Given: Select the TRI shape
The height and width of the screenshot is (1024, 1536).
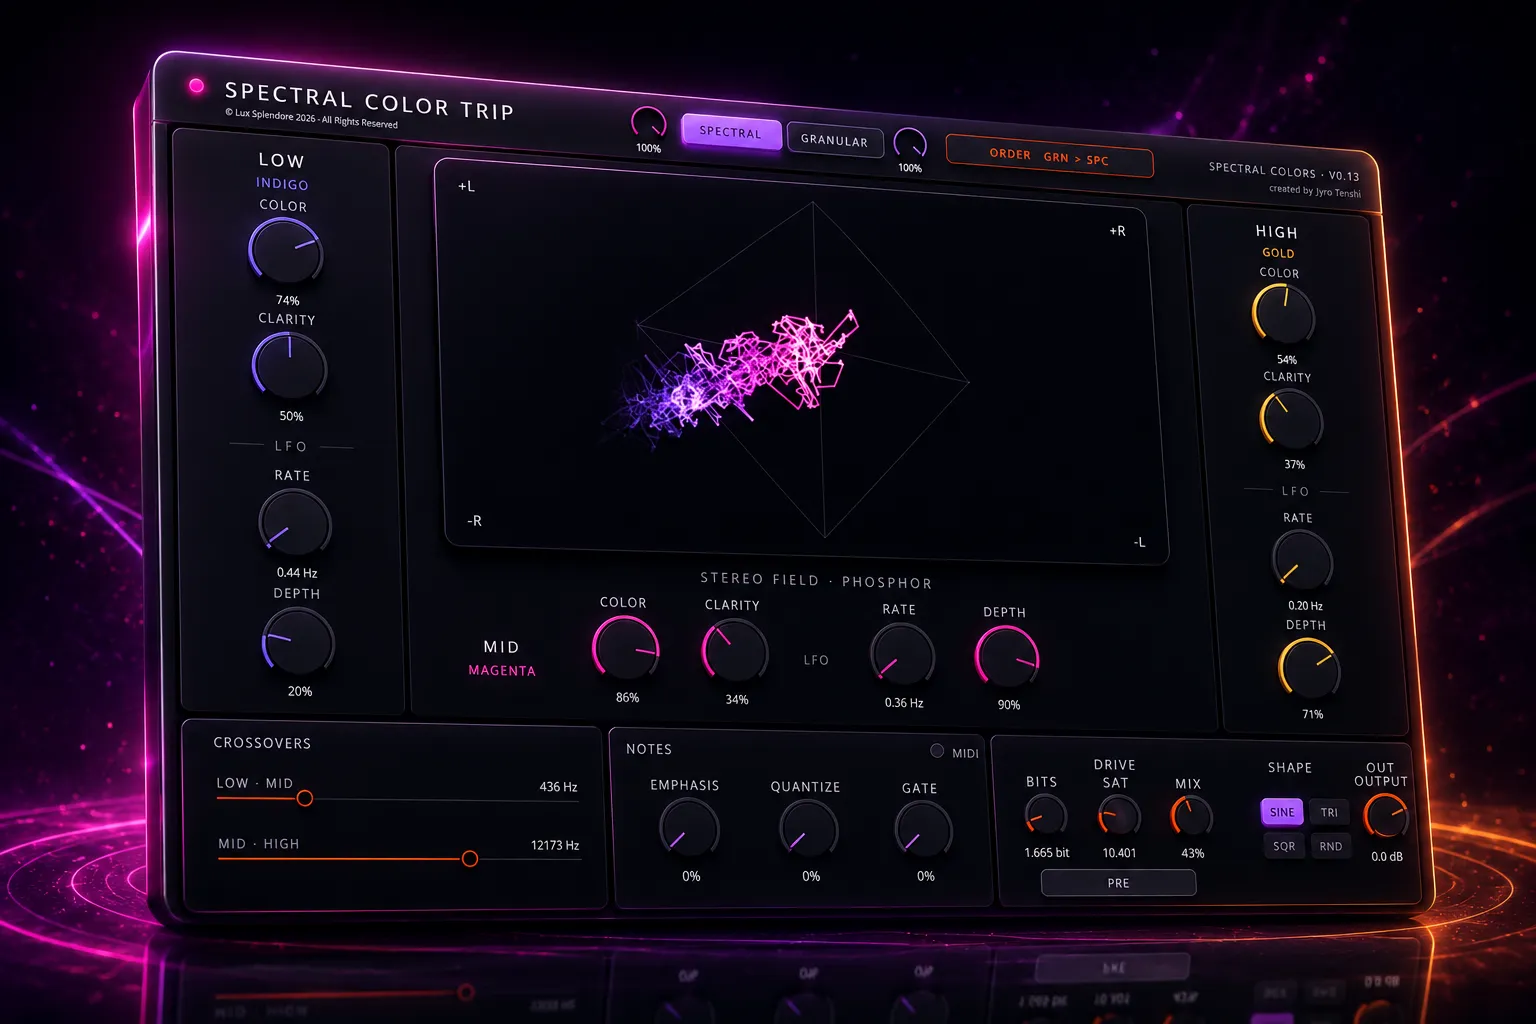Looking at the screenshot, I should pos(1329,812).
